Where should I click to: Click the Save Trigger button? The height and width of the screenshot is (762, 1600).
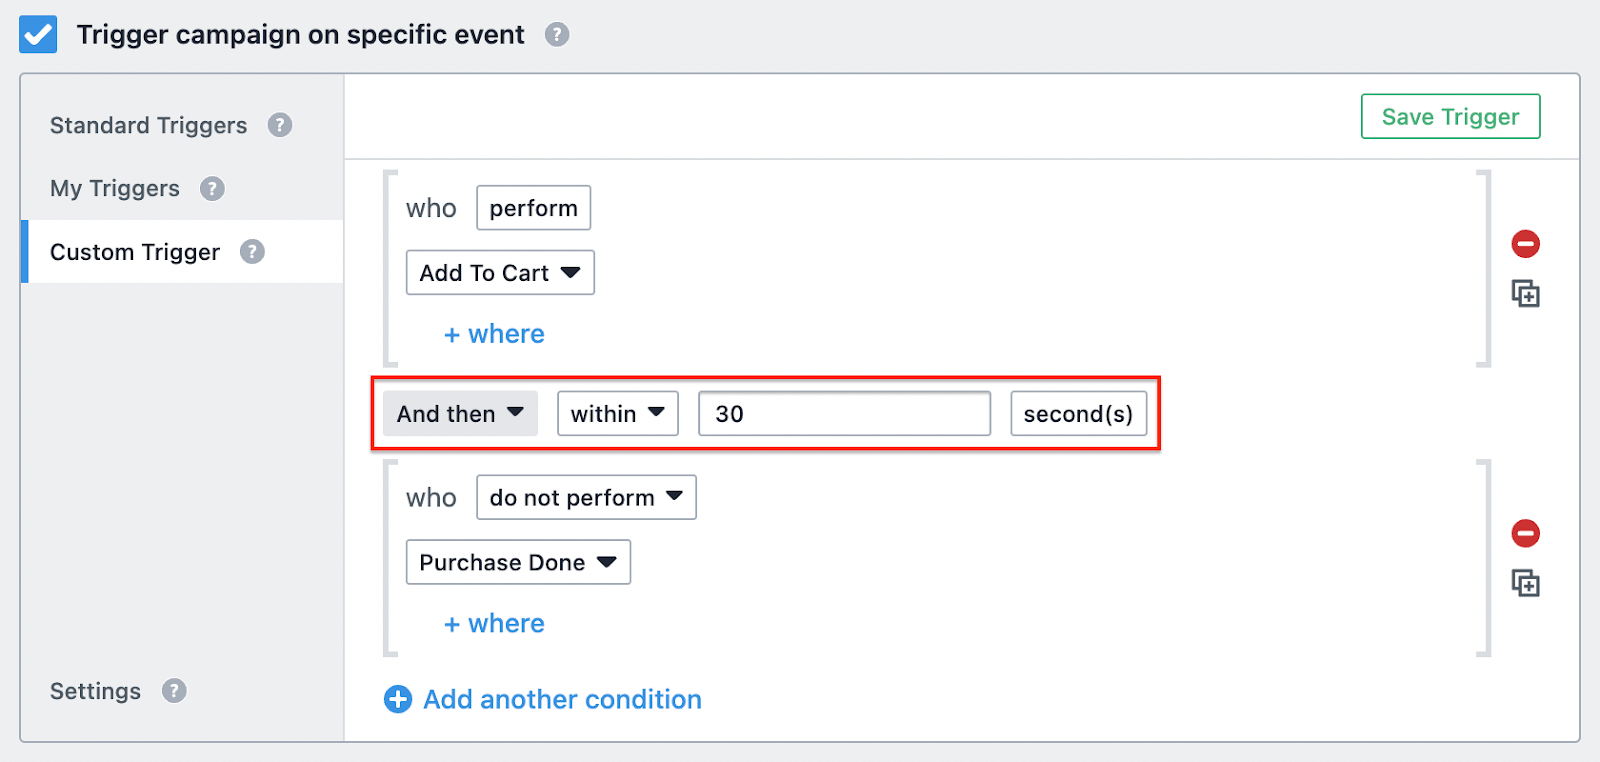coord(1450,117)
